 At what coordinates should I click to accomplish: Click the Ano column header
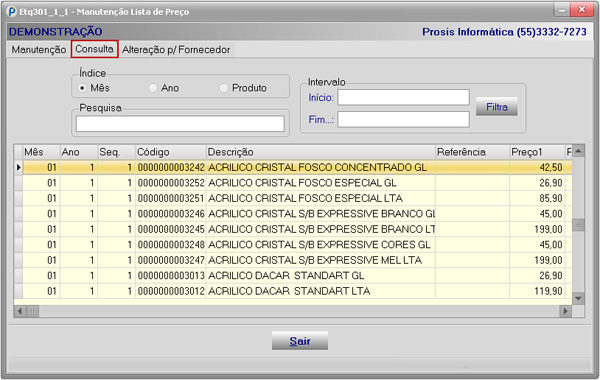coord(78,152)
